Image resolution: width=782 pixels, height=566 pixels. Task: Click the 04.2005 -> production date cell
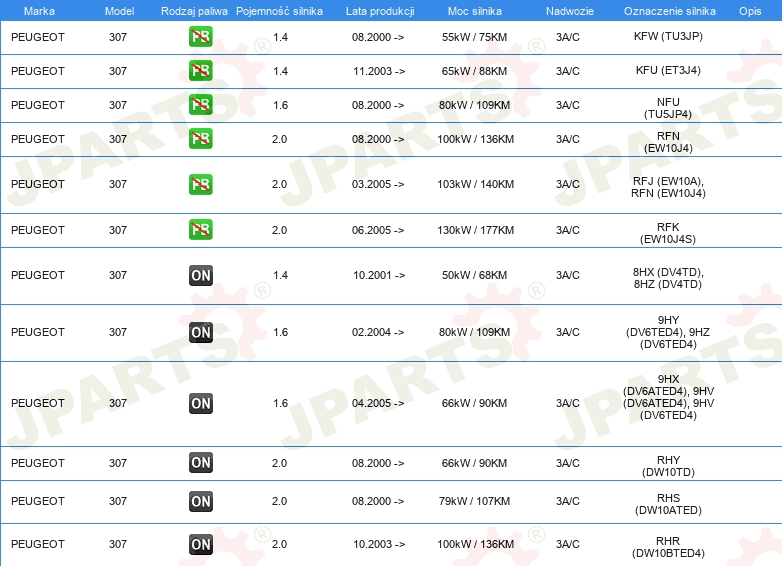coord(378,403)
